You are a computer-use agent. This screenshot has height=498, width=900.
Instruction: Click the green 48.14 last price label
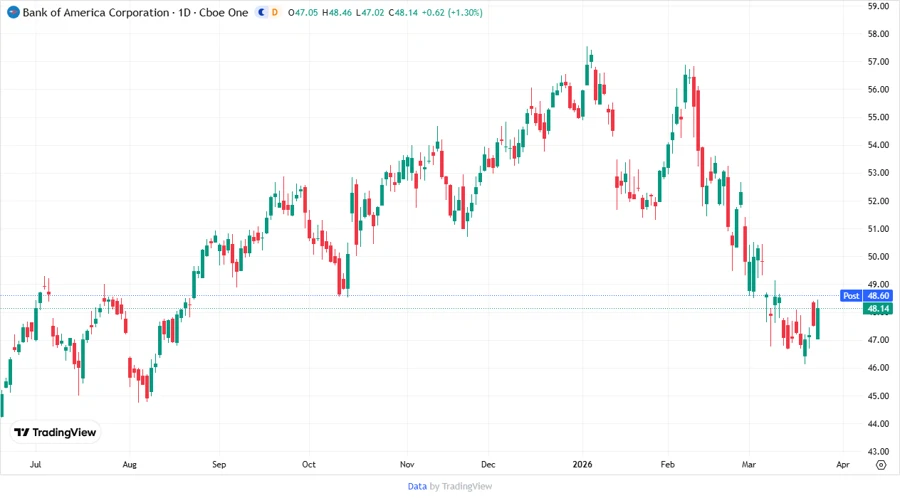click(x=878, y=309)
